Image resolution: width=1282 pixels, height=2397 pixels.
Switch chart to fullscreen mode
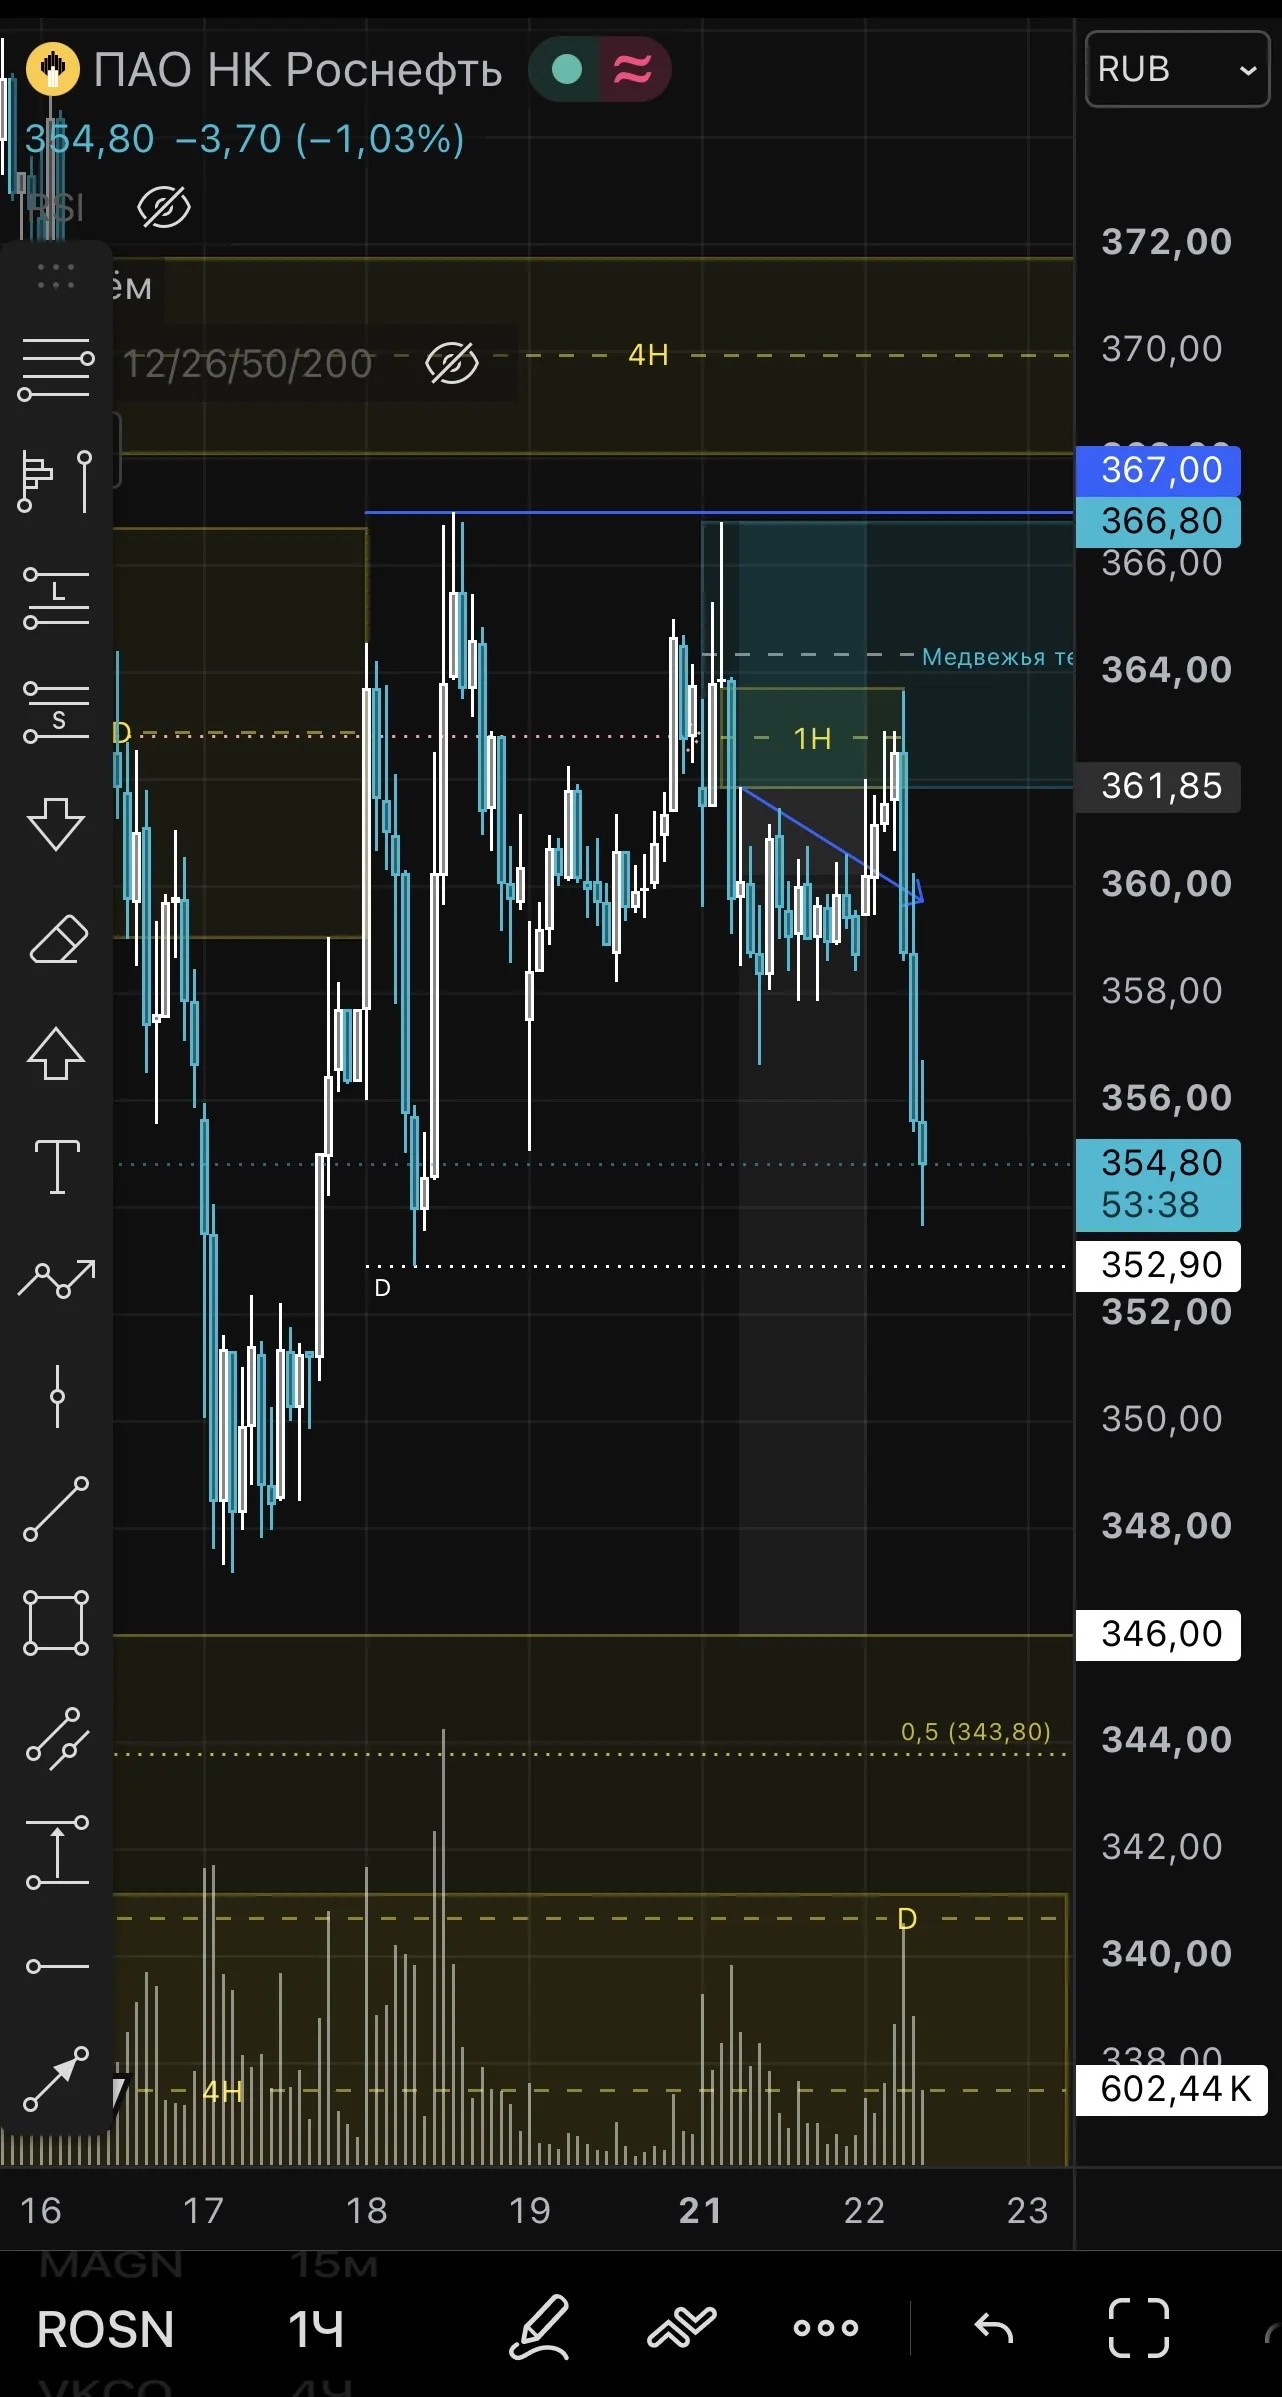(x=1139, y=2328)
